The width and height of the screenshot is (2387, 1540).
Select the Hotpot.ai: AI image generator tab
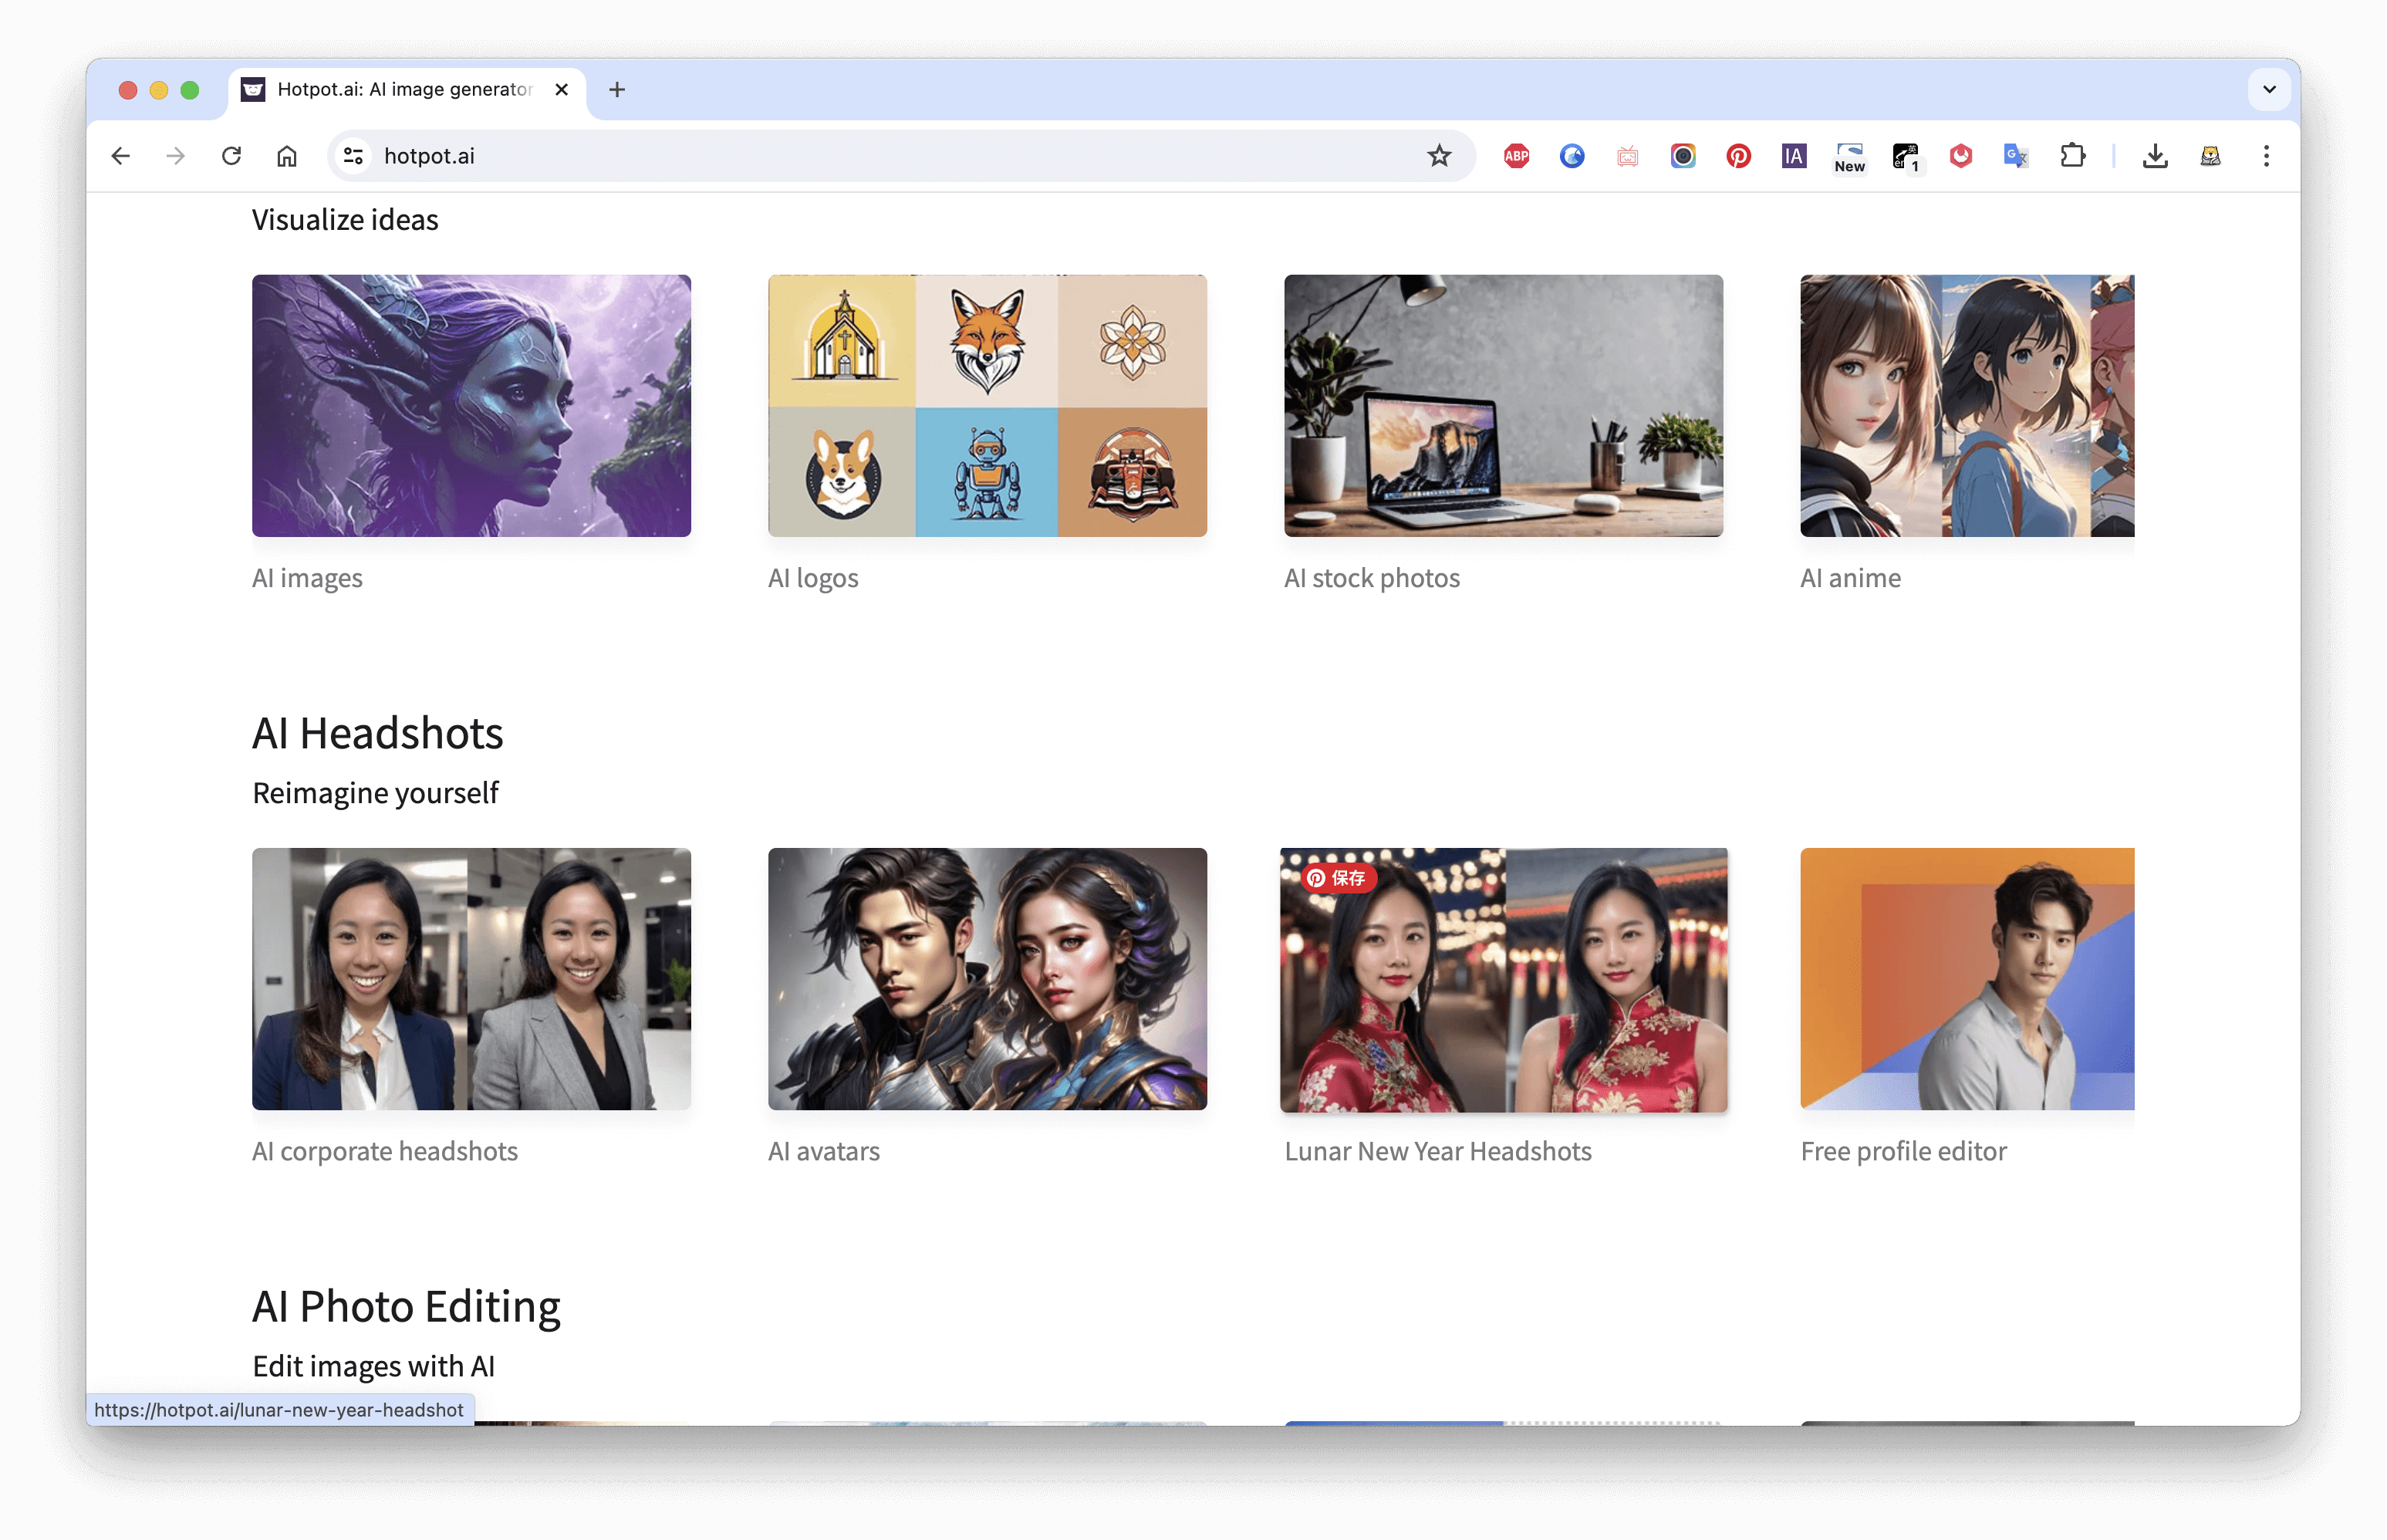coord(406,90)
